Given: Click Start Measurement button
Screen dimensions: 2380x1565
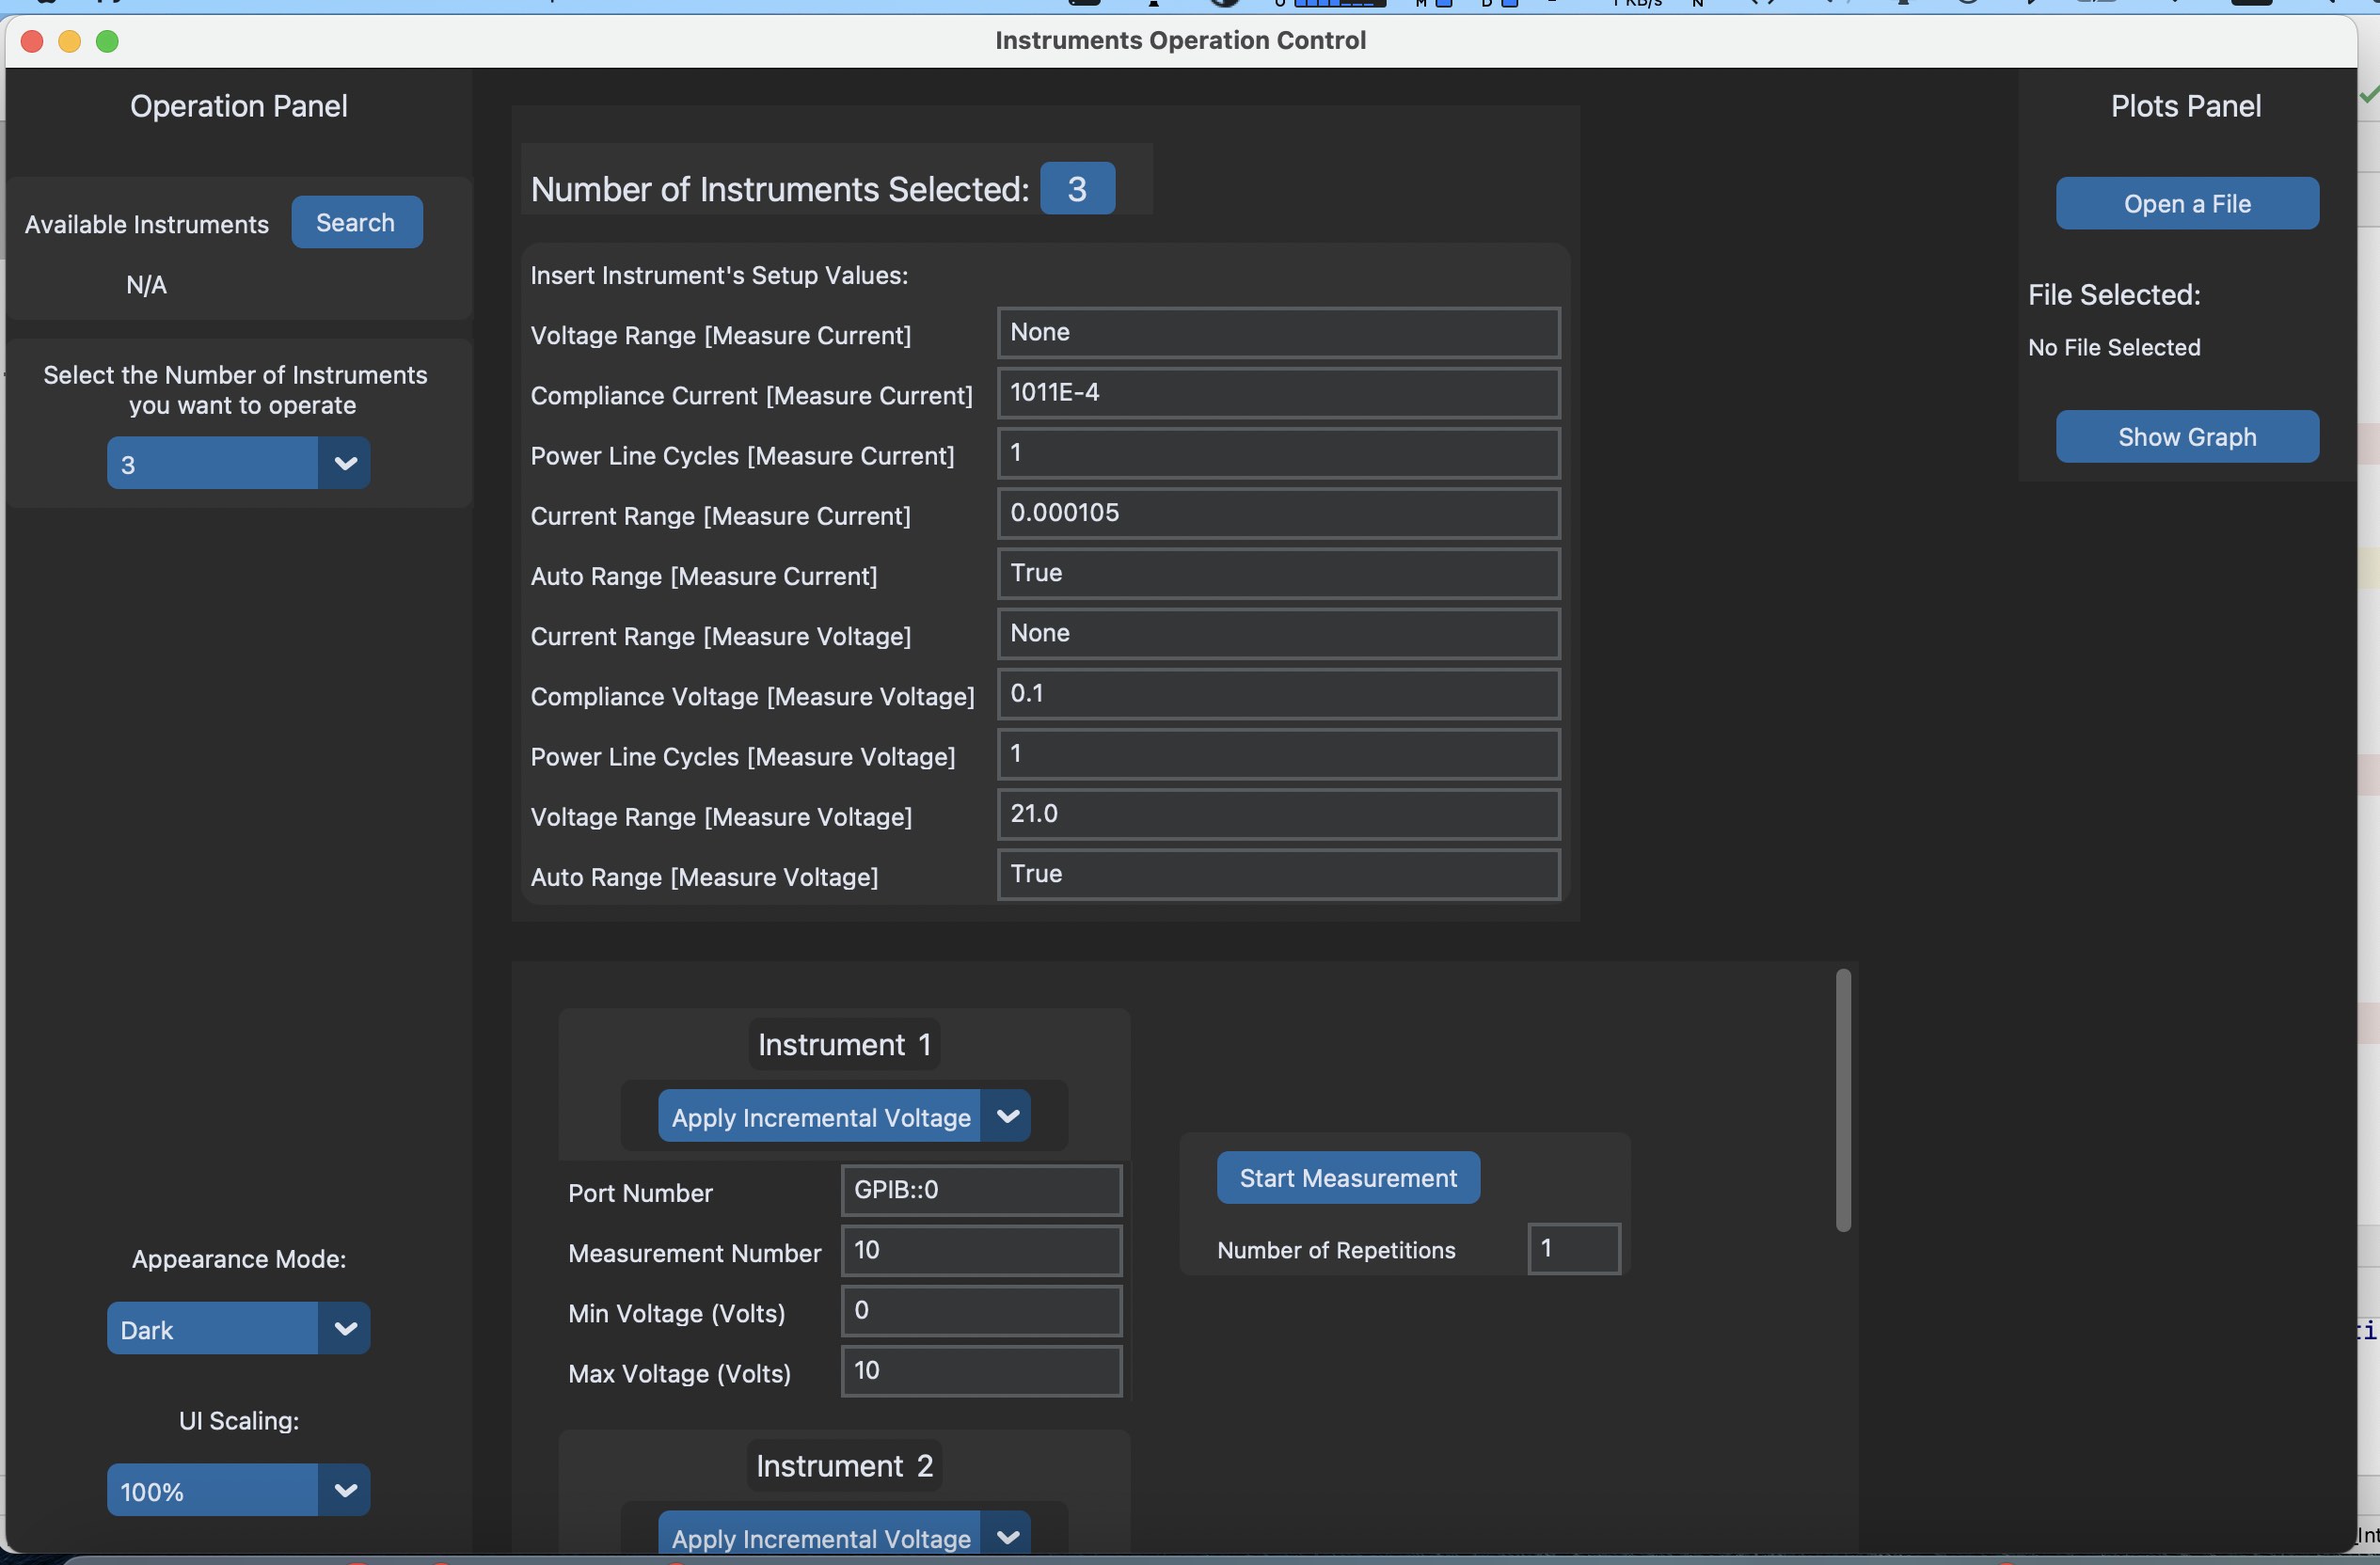Looking at the screenshot, I should pos(1348,1177).
